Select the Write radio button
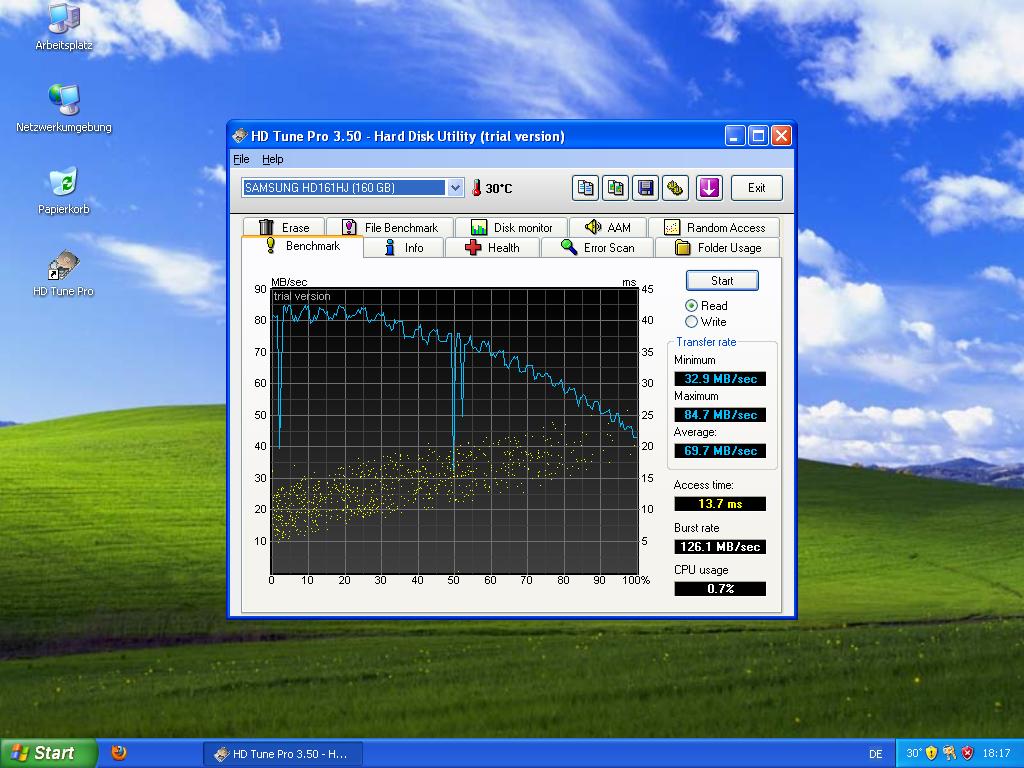 pos(691,321)
